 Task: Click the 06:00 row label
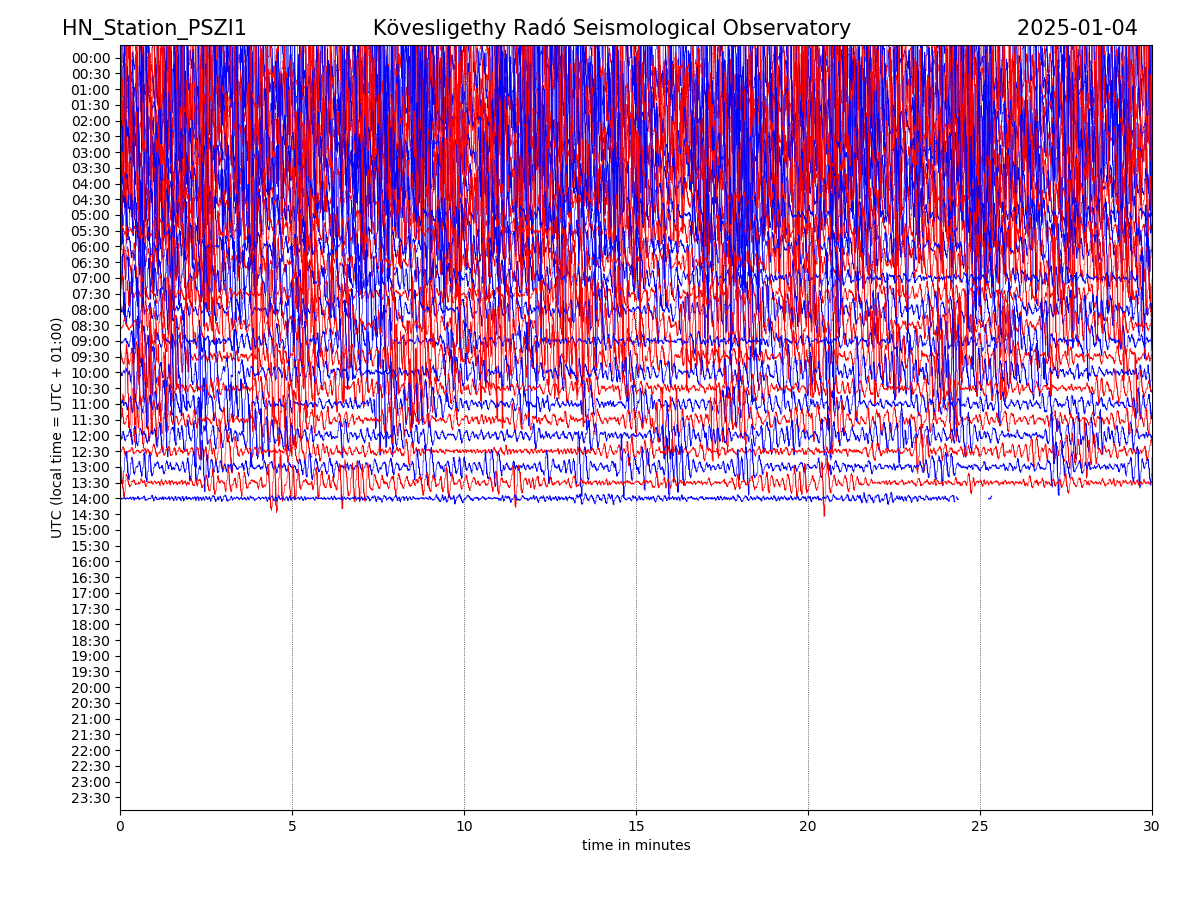[91, 247]
